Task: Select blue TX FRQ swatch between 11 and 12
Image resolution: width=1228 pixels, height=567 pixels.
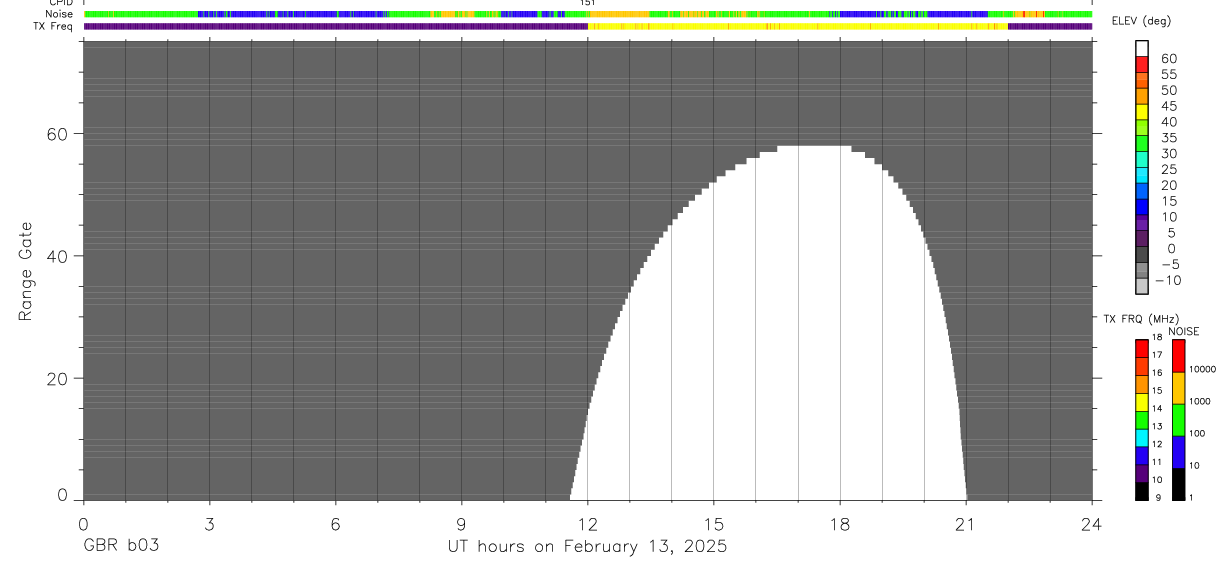Action: click(x=1141, y=456)
